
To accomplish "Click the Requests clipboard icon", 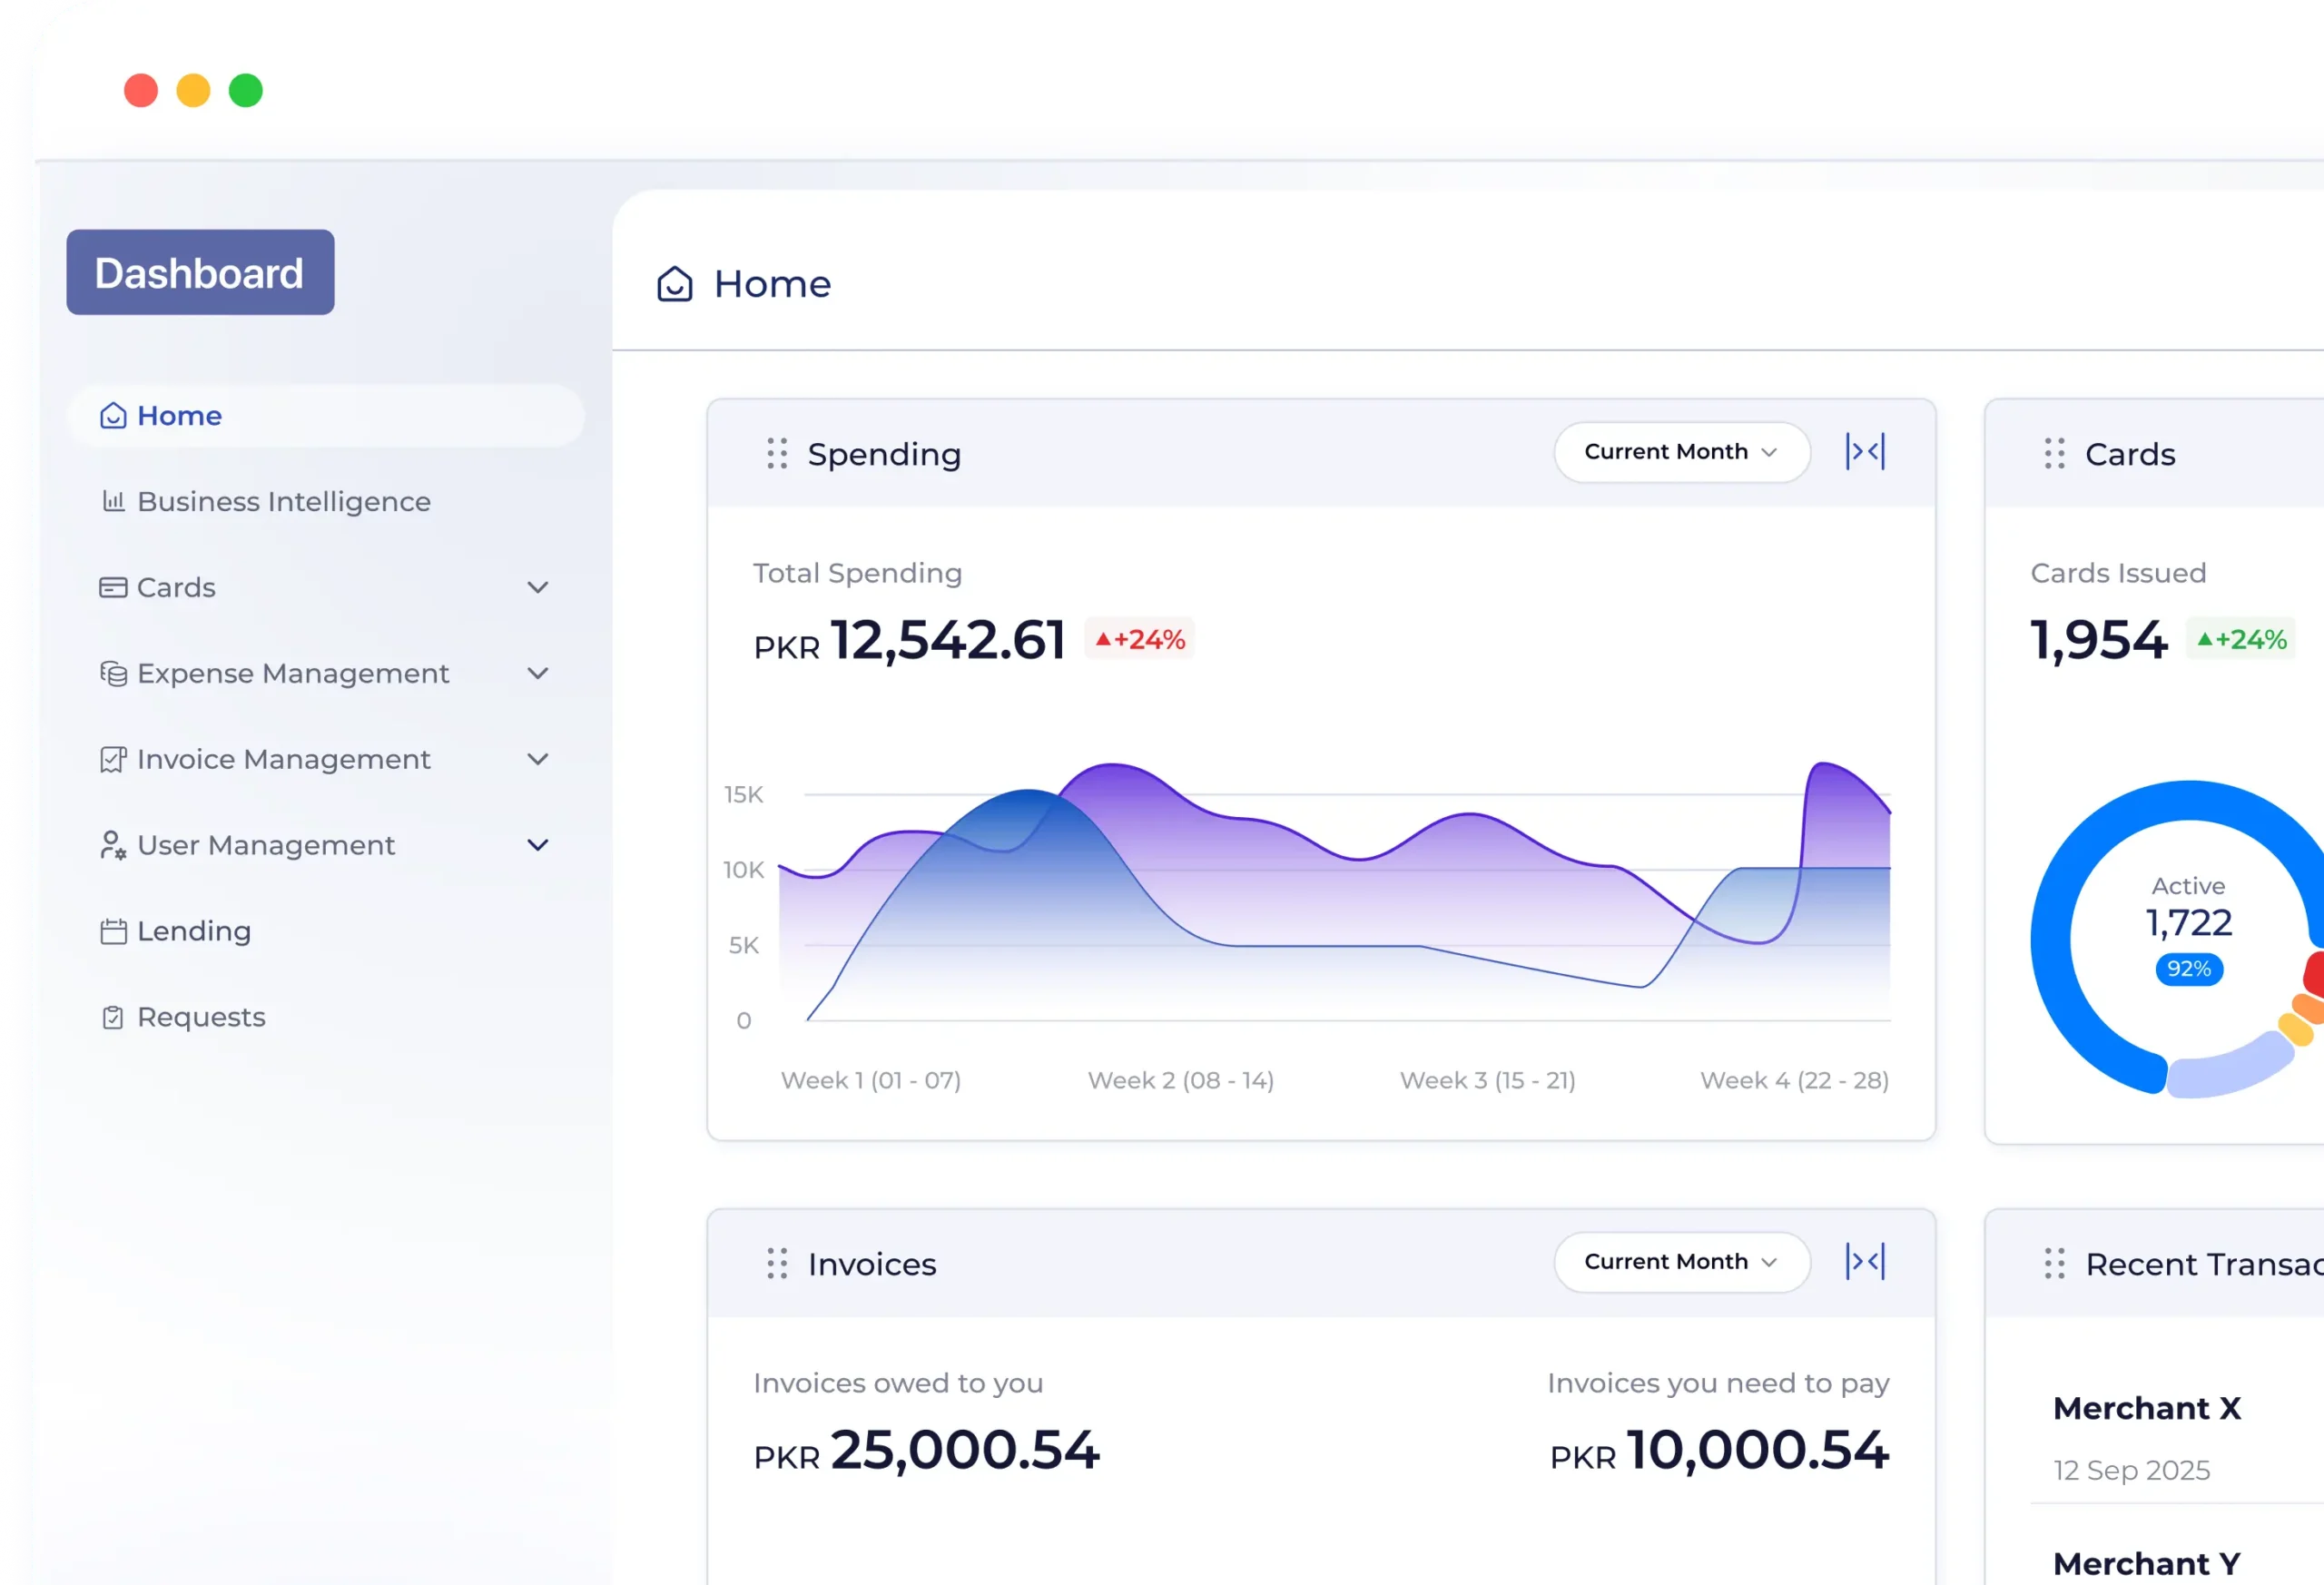I will [113, 1017].
